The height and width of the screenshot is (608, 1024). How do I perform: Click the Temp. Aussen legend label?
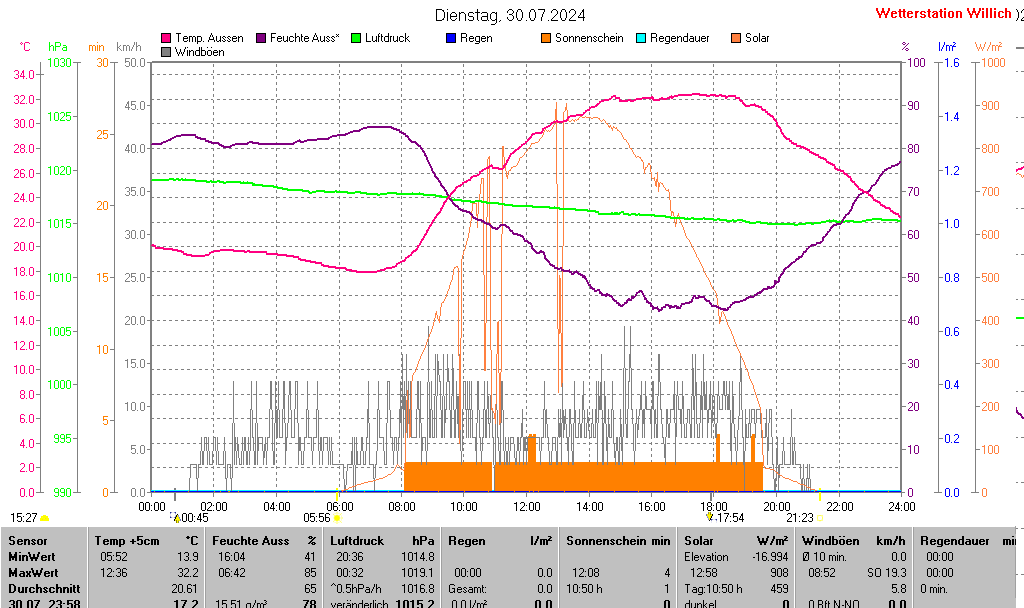click(x=209, y=39)
